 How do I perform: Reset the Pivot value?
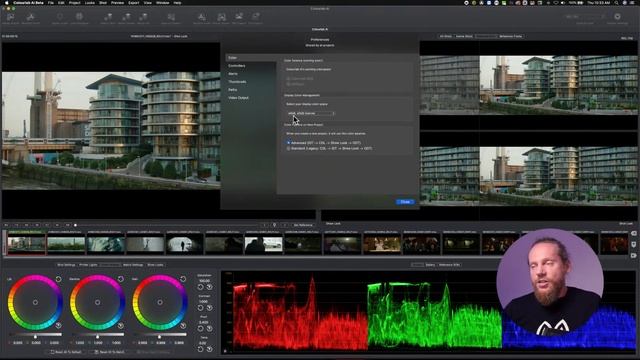point(200,328)
